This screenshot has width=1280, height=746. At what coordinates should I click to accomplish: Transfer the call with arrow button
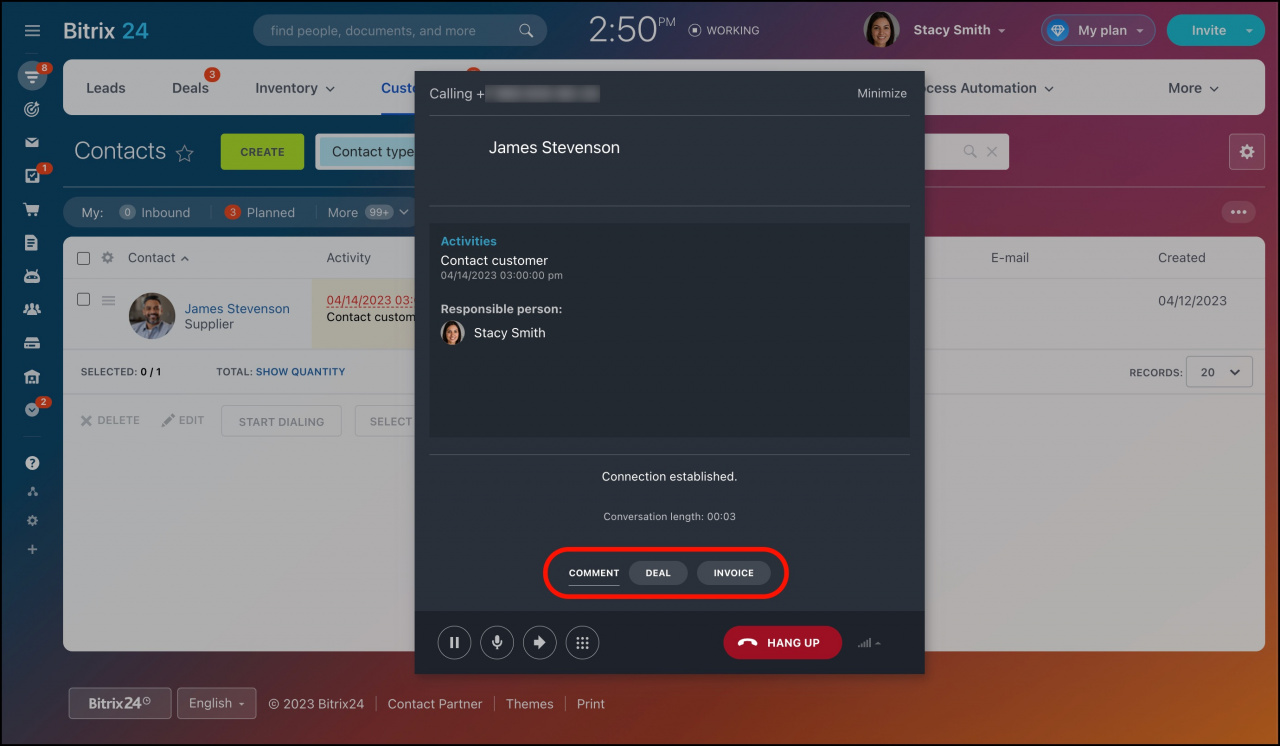point(540,643)
